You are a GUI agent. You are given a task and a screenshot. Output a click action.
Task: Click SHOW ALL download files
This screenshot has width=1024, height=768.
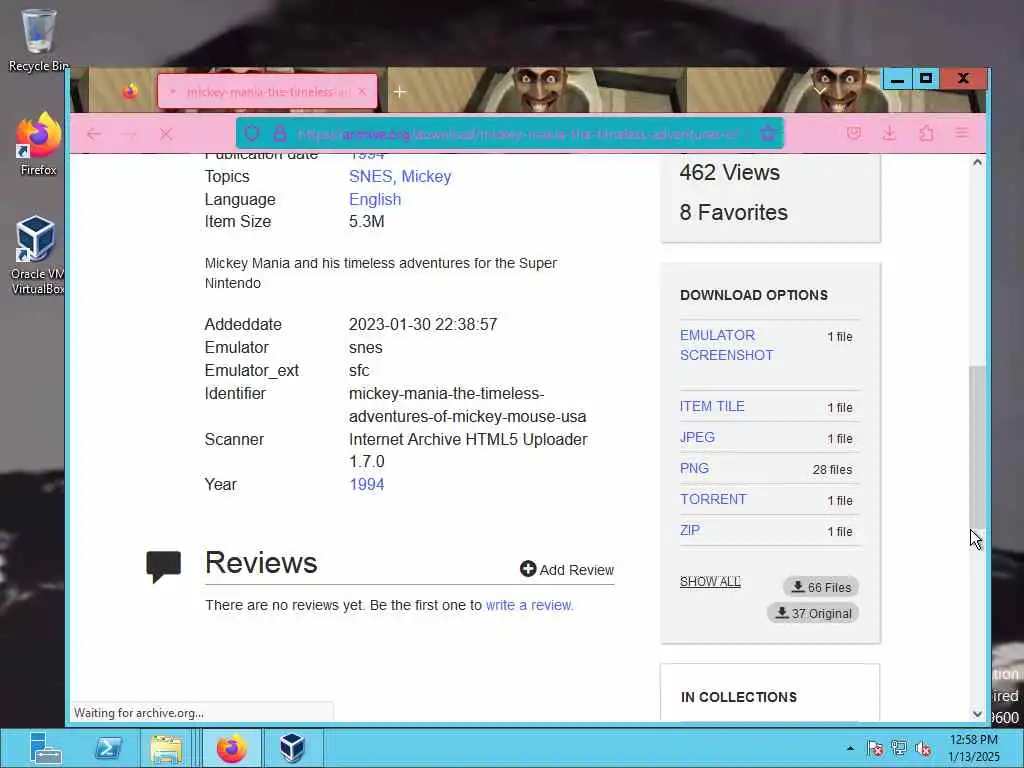click(710, 582)
